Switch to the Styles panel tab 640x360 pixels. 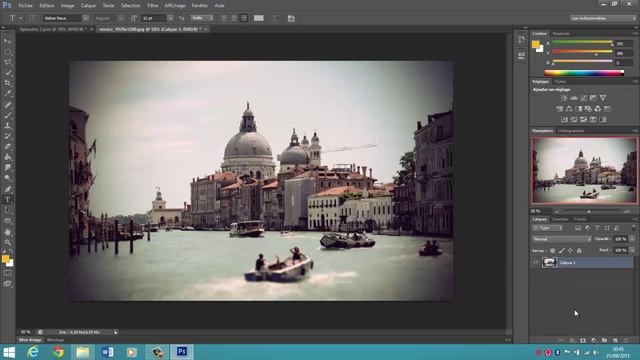pyautogui.click(x=560, y=82)
